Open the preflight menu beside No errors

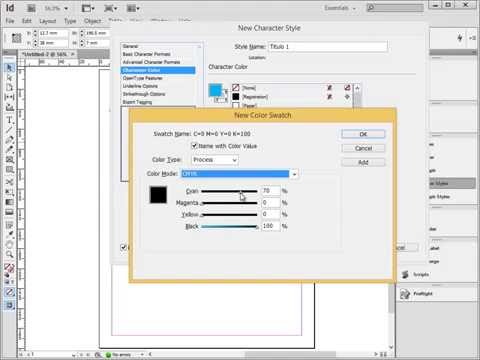[142, 355]
